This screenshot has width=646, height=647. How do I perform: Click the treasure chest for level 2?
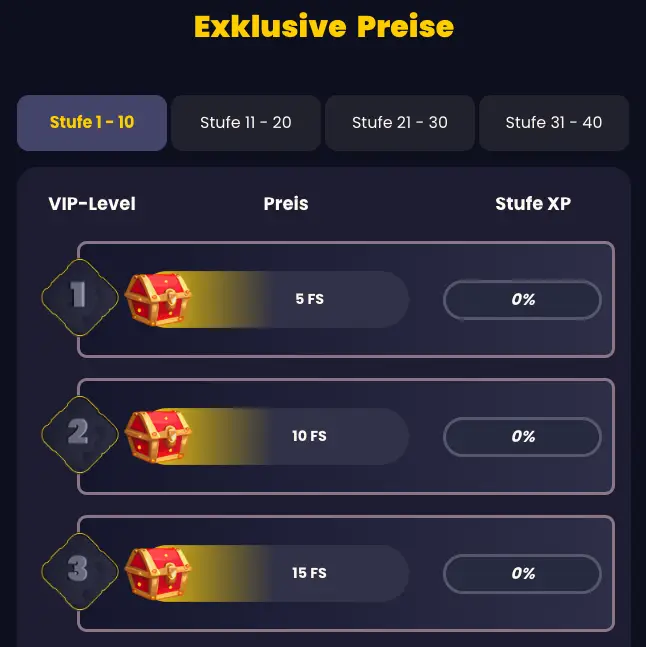tap(158, 436)
